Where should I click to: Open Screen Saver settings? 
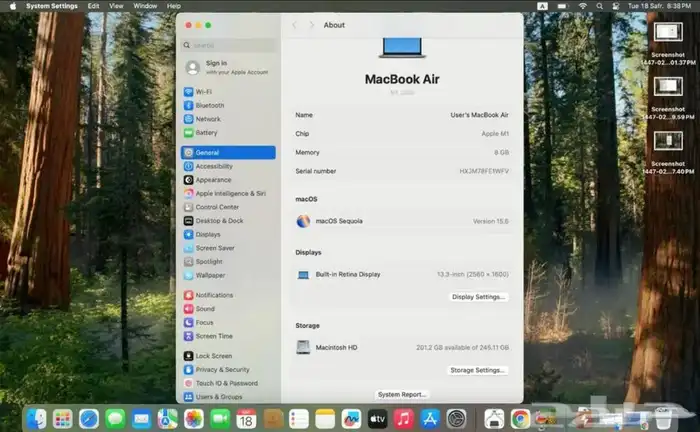pyautogui.click(x=228, y=248)
